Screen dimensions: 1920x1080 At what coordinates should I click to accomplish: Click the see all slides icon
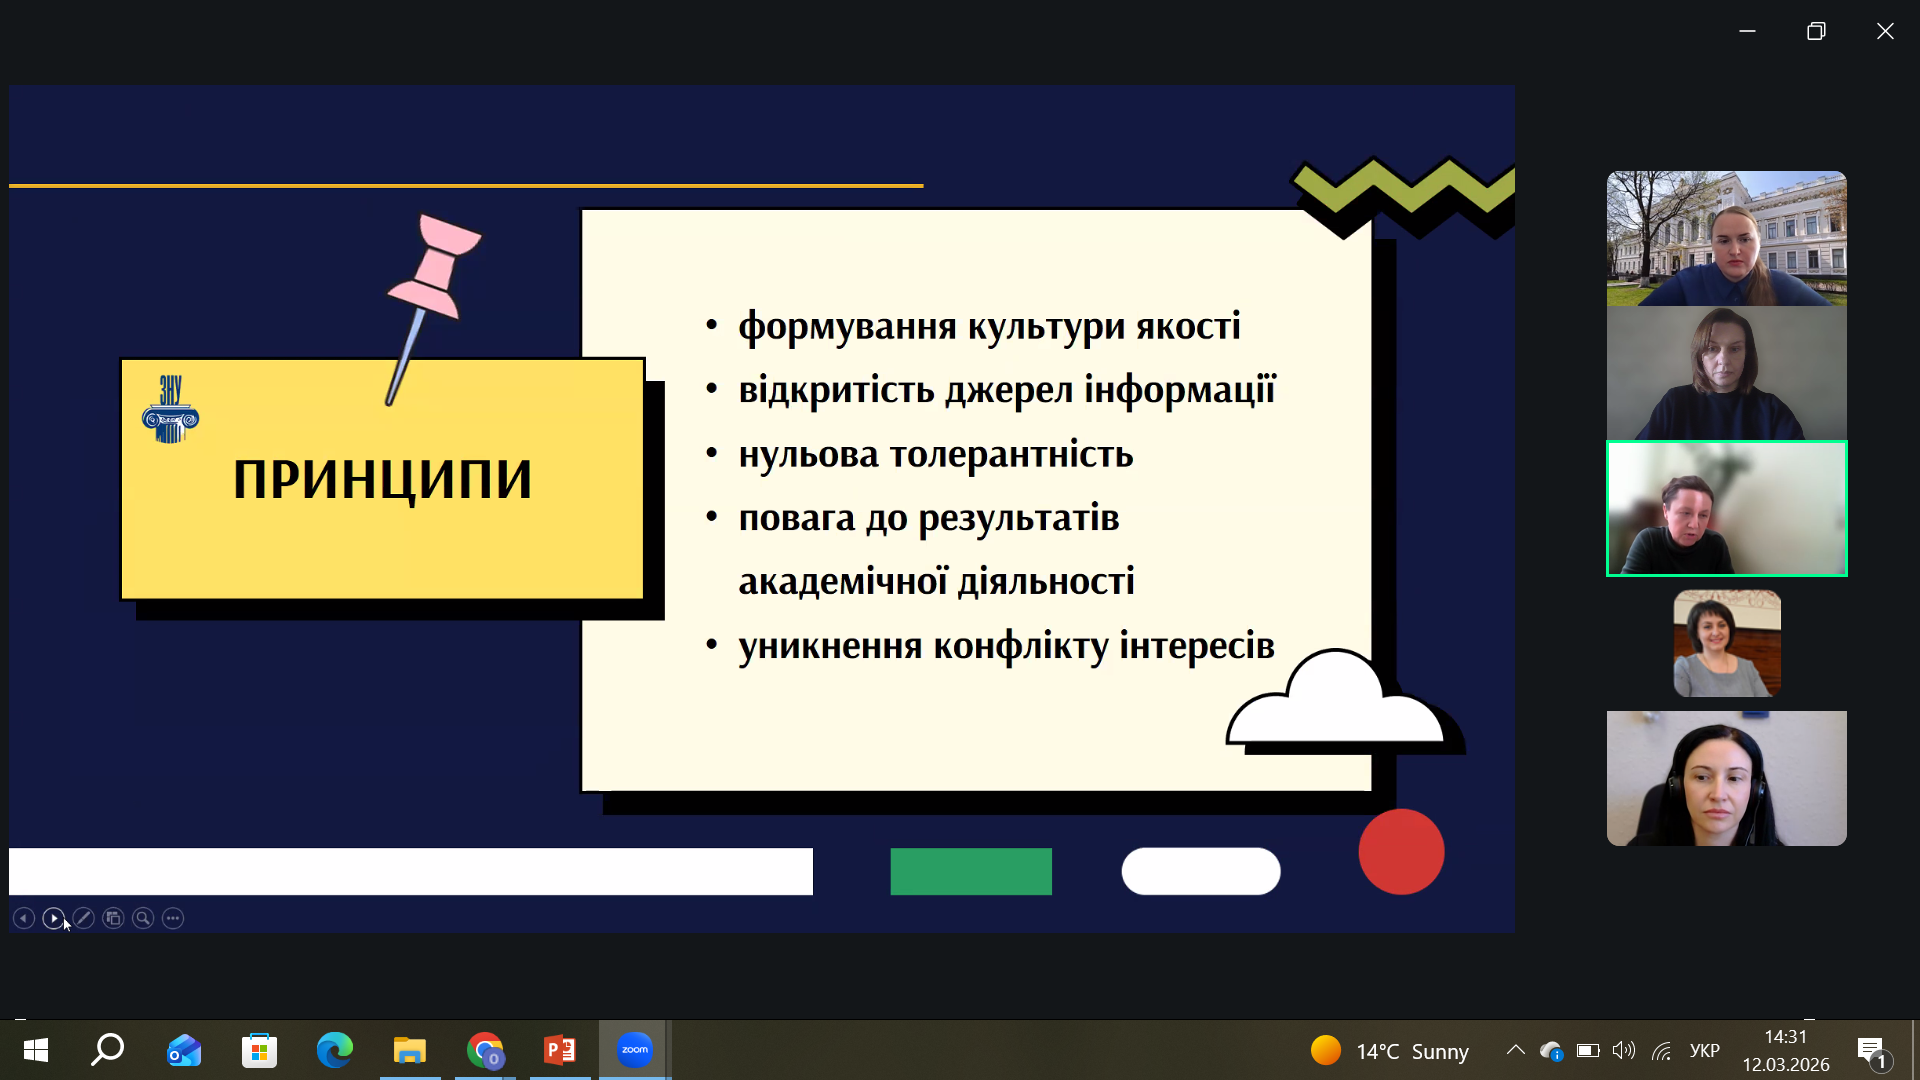coord(113,918)
